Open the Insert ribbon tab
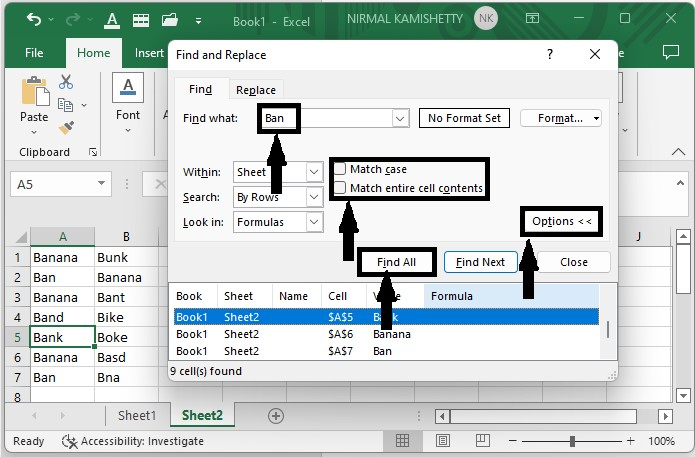This screenshot has height=457, width=695. tap(149, 53)
